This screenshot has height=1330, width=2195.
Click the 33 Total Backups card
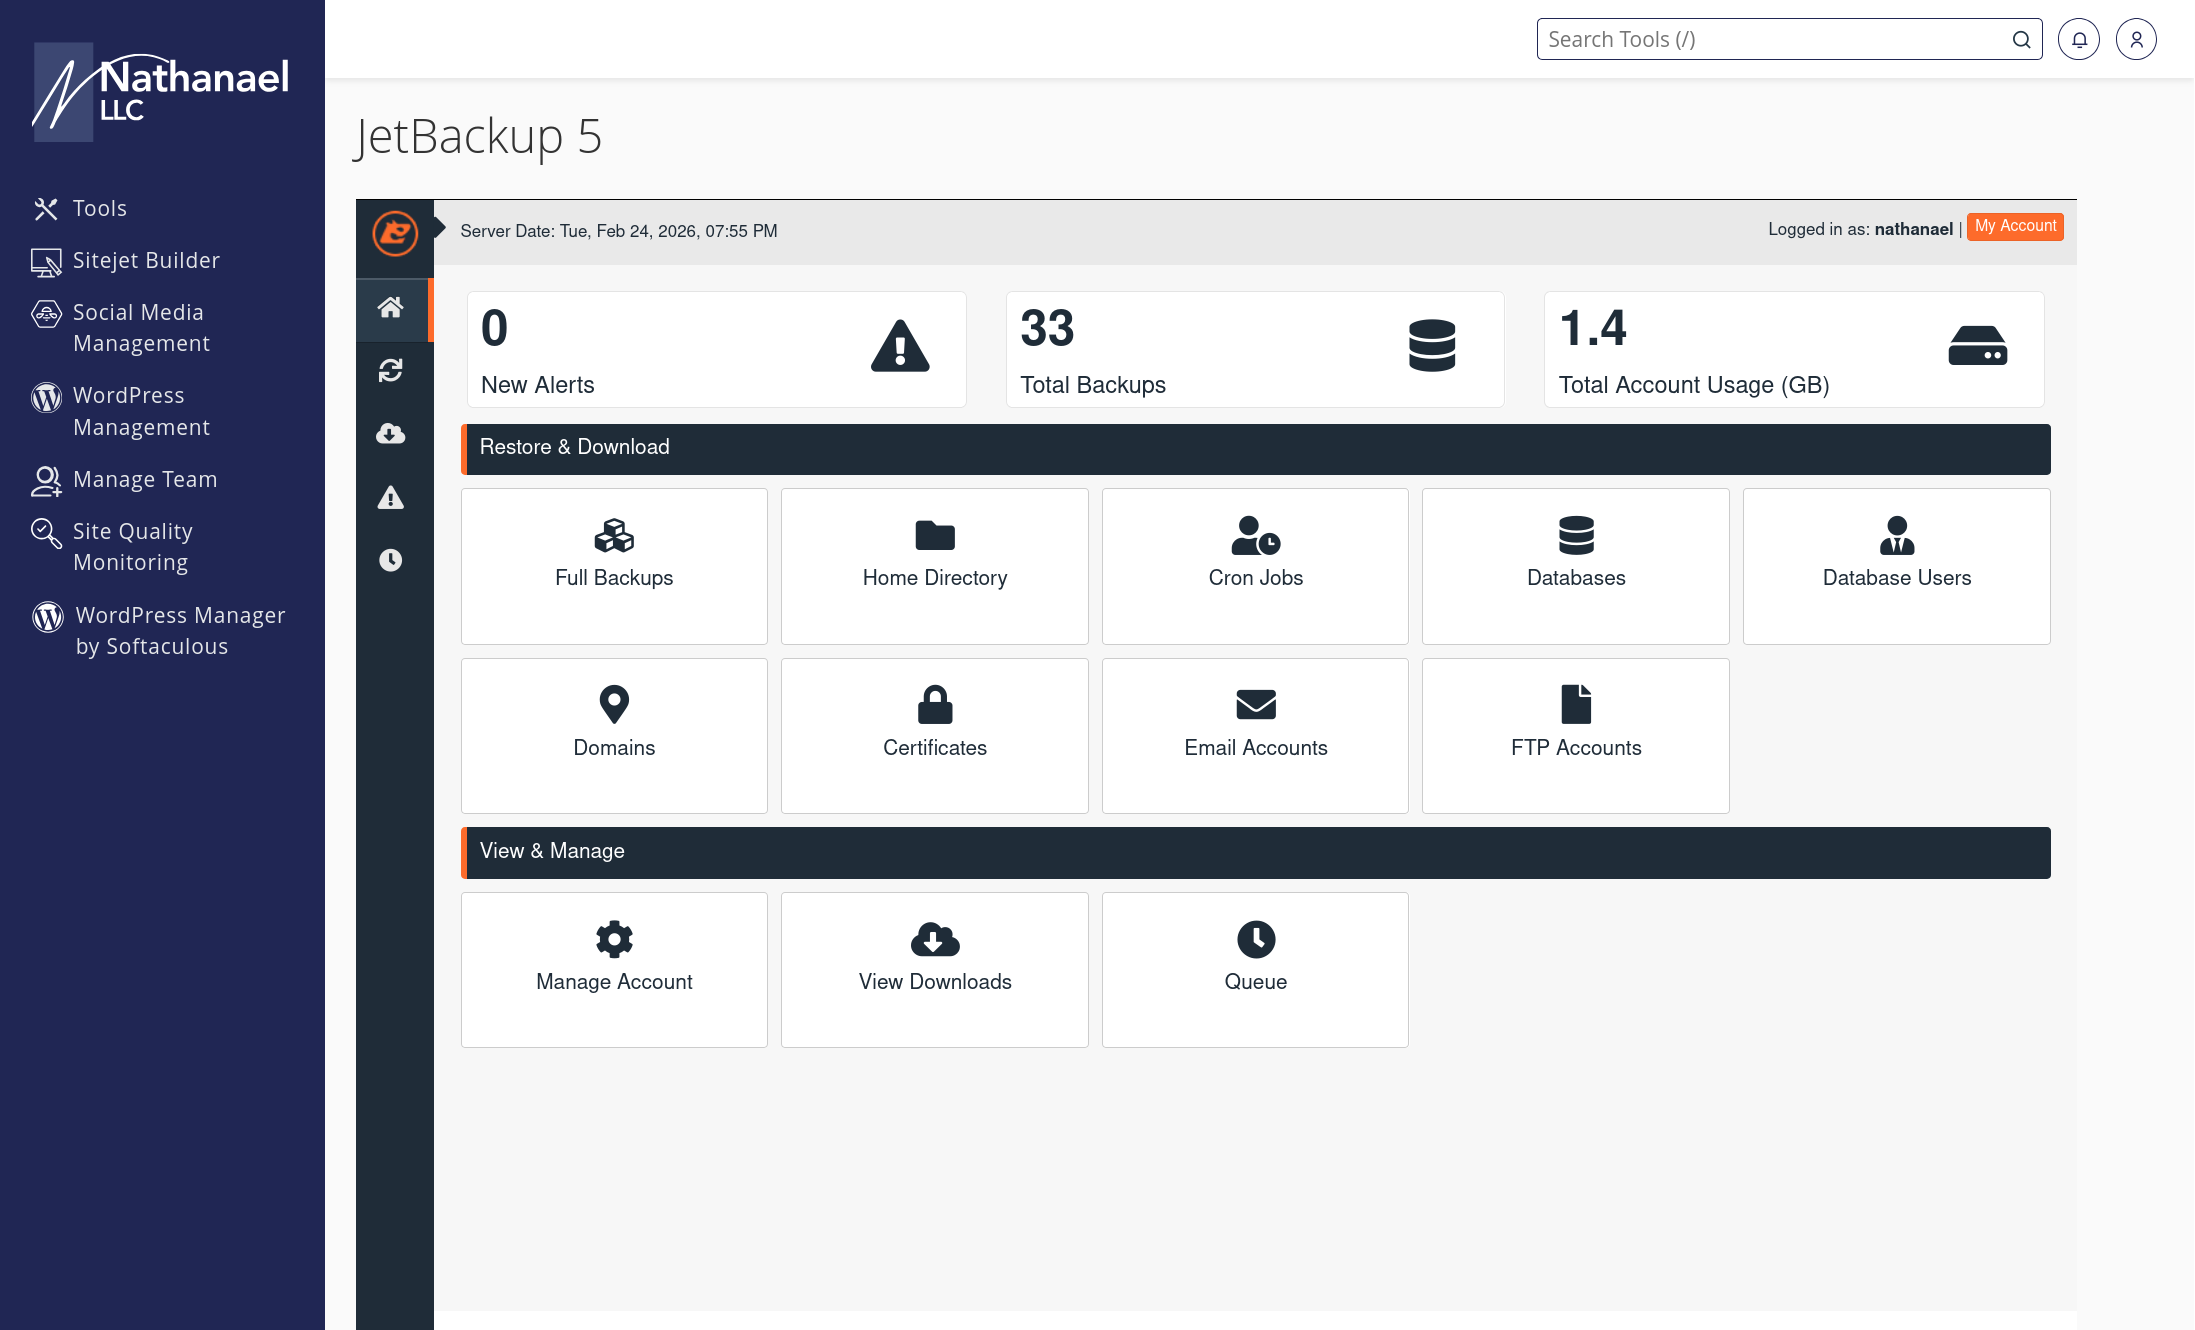pos(1255,349)
